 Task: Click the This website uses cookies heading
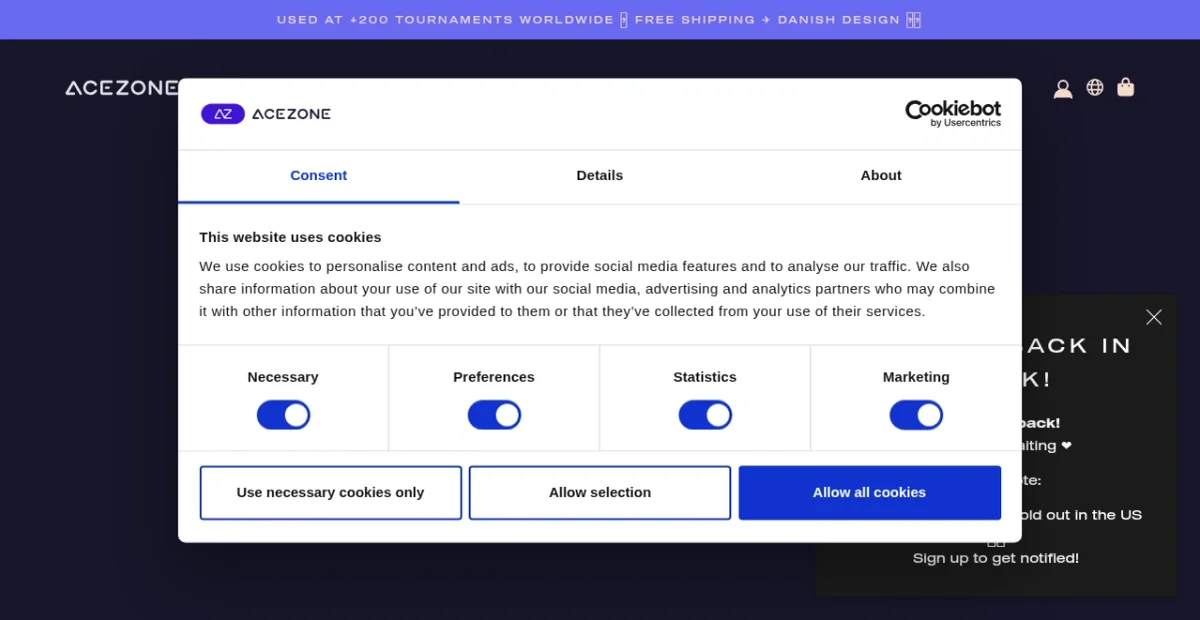(x=290, y=237)
